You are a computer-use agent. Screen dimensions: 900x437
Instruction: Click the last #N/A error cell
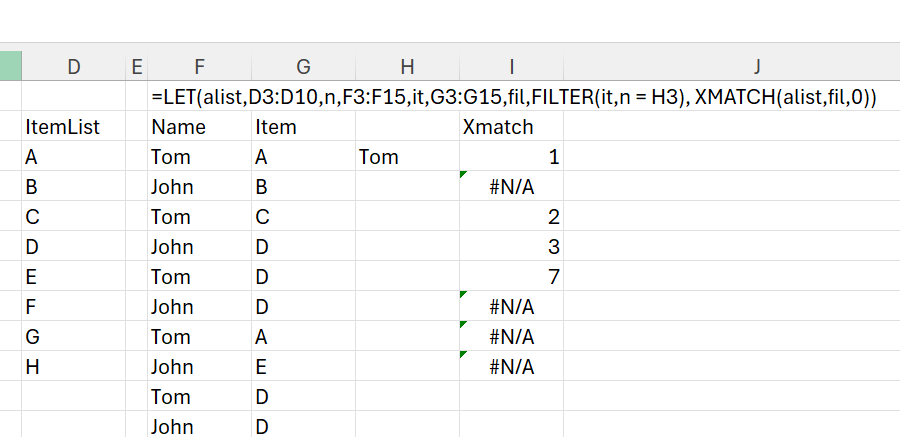coord(512,367)
